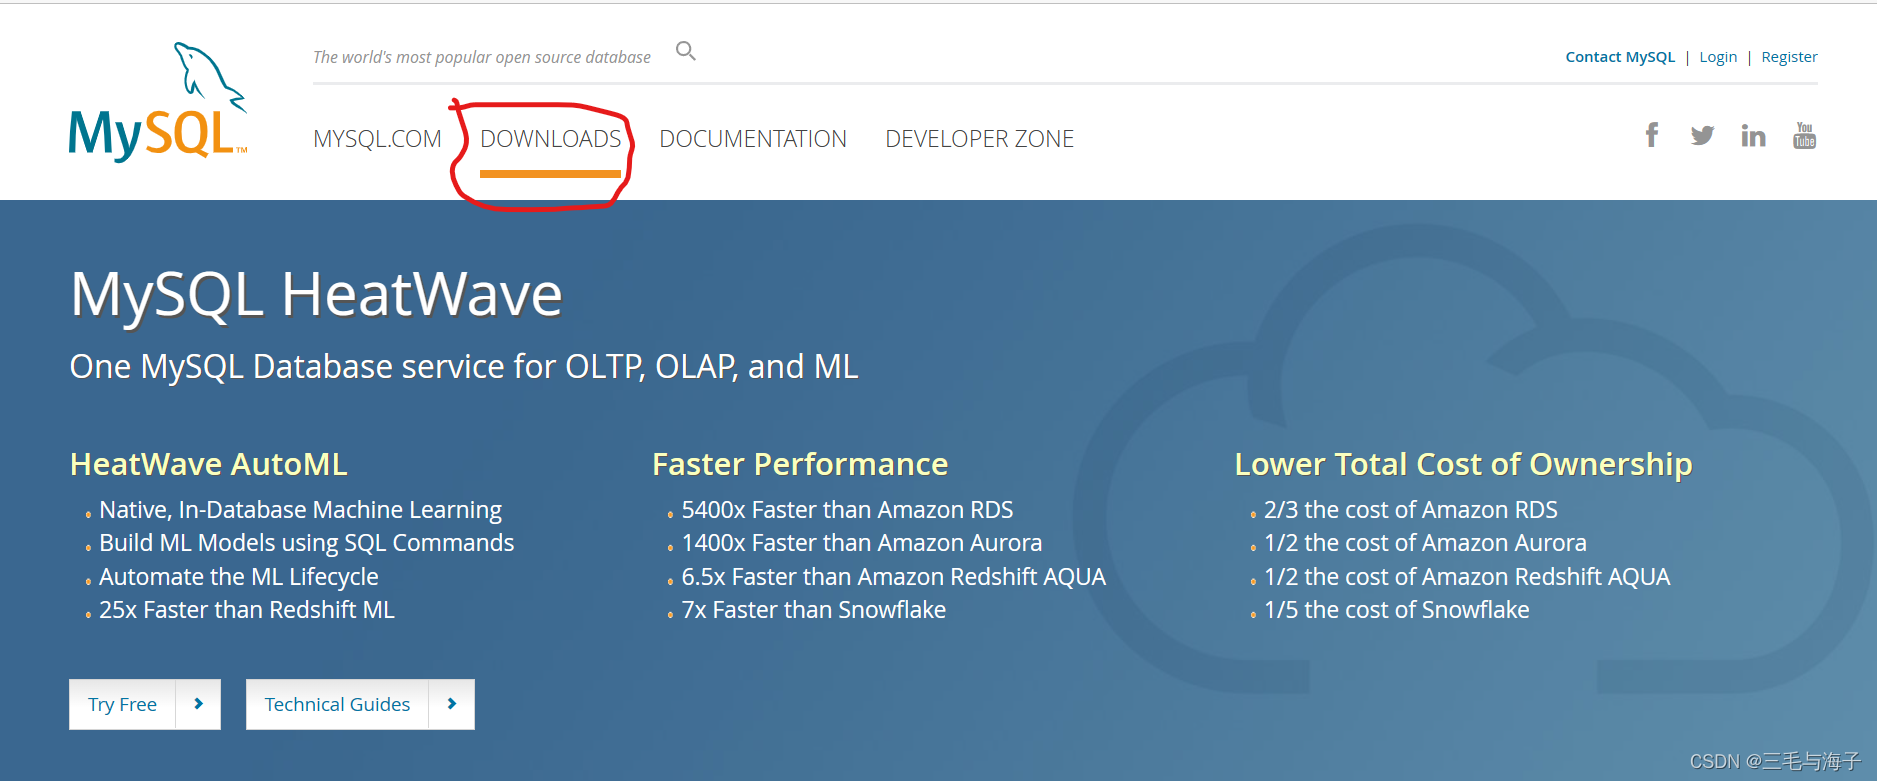
Task: Click '2/3 the cost of Amazon RDS'
Action: tap(1411, 510)
